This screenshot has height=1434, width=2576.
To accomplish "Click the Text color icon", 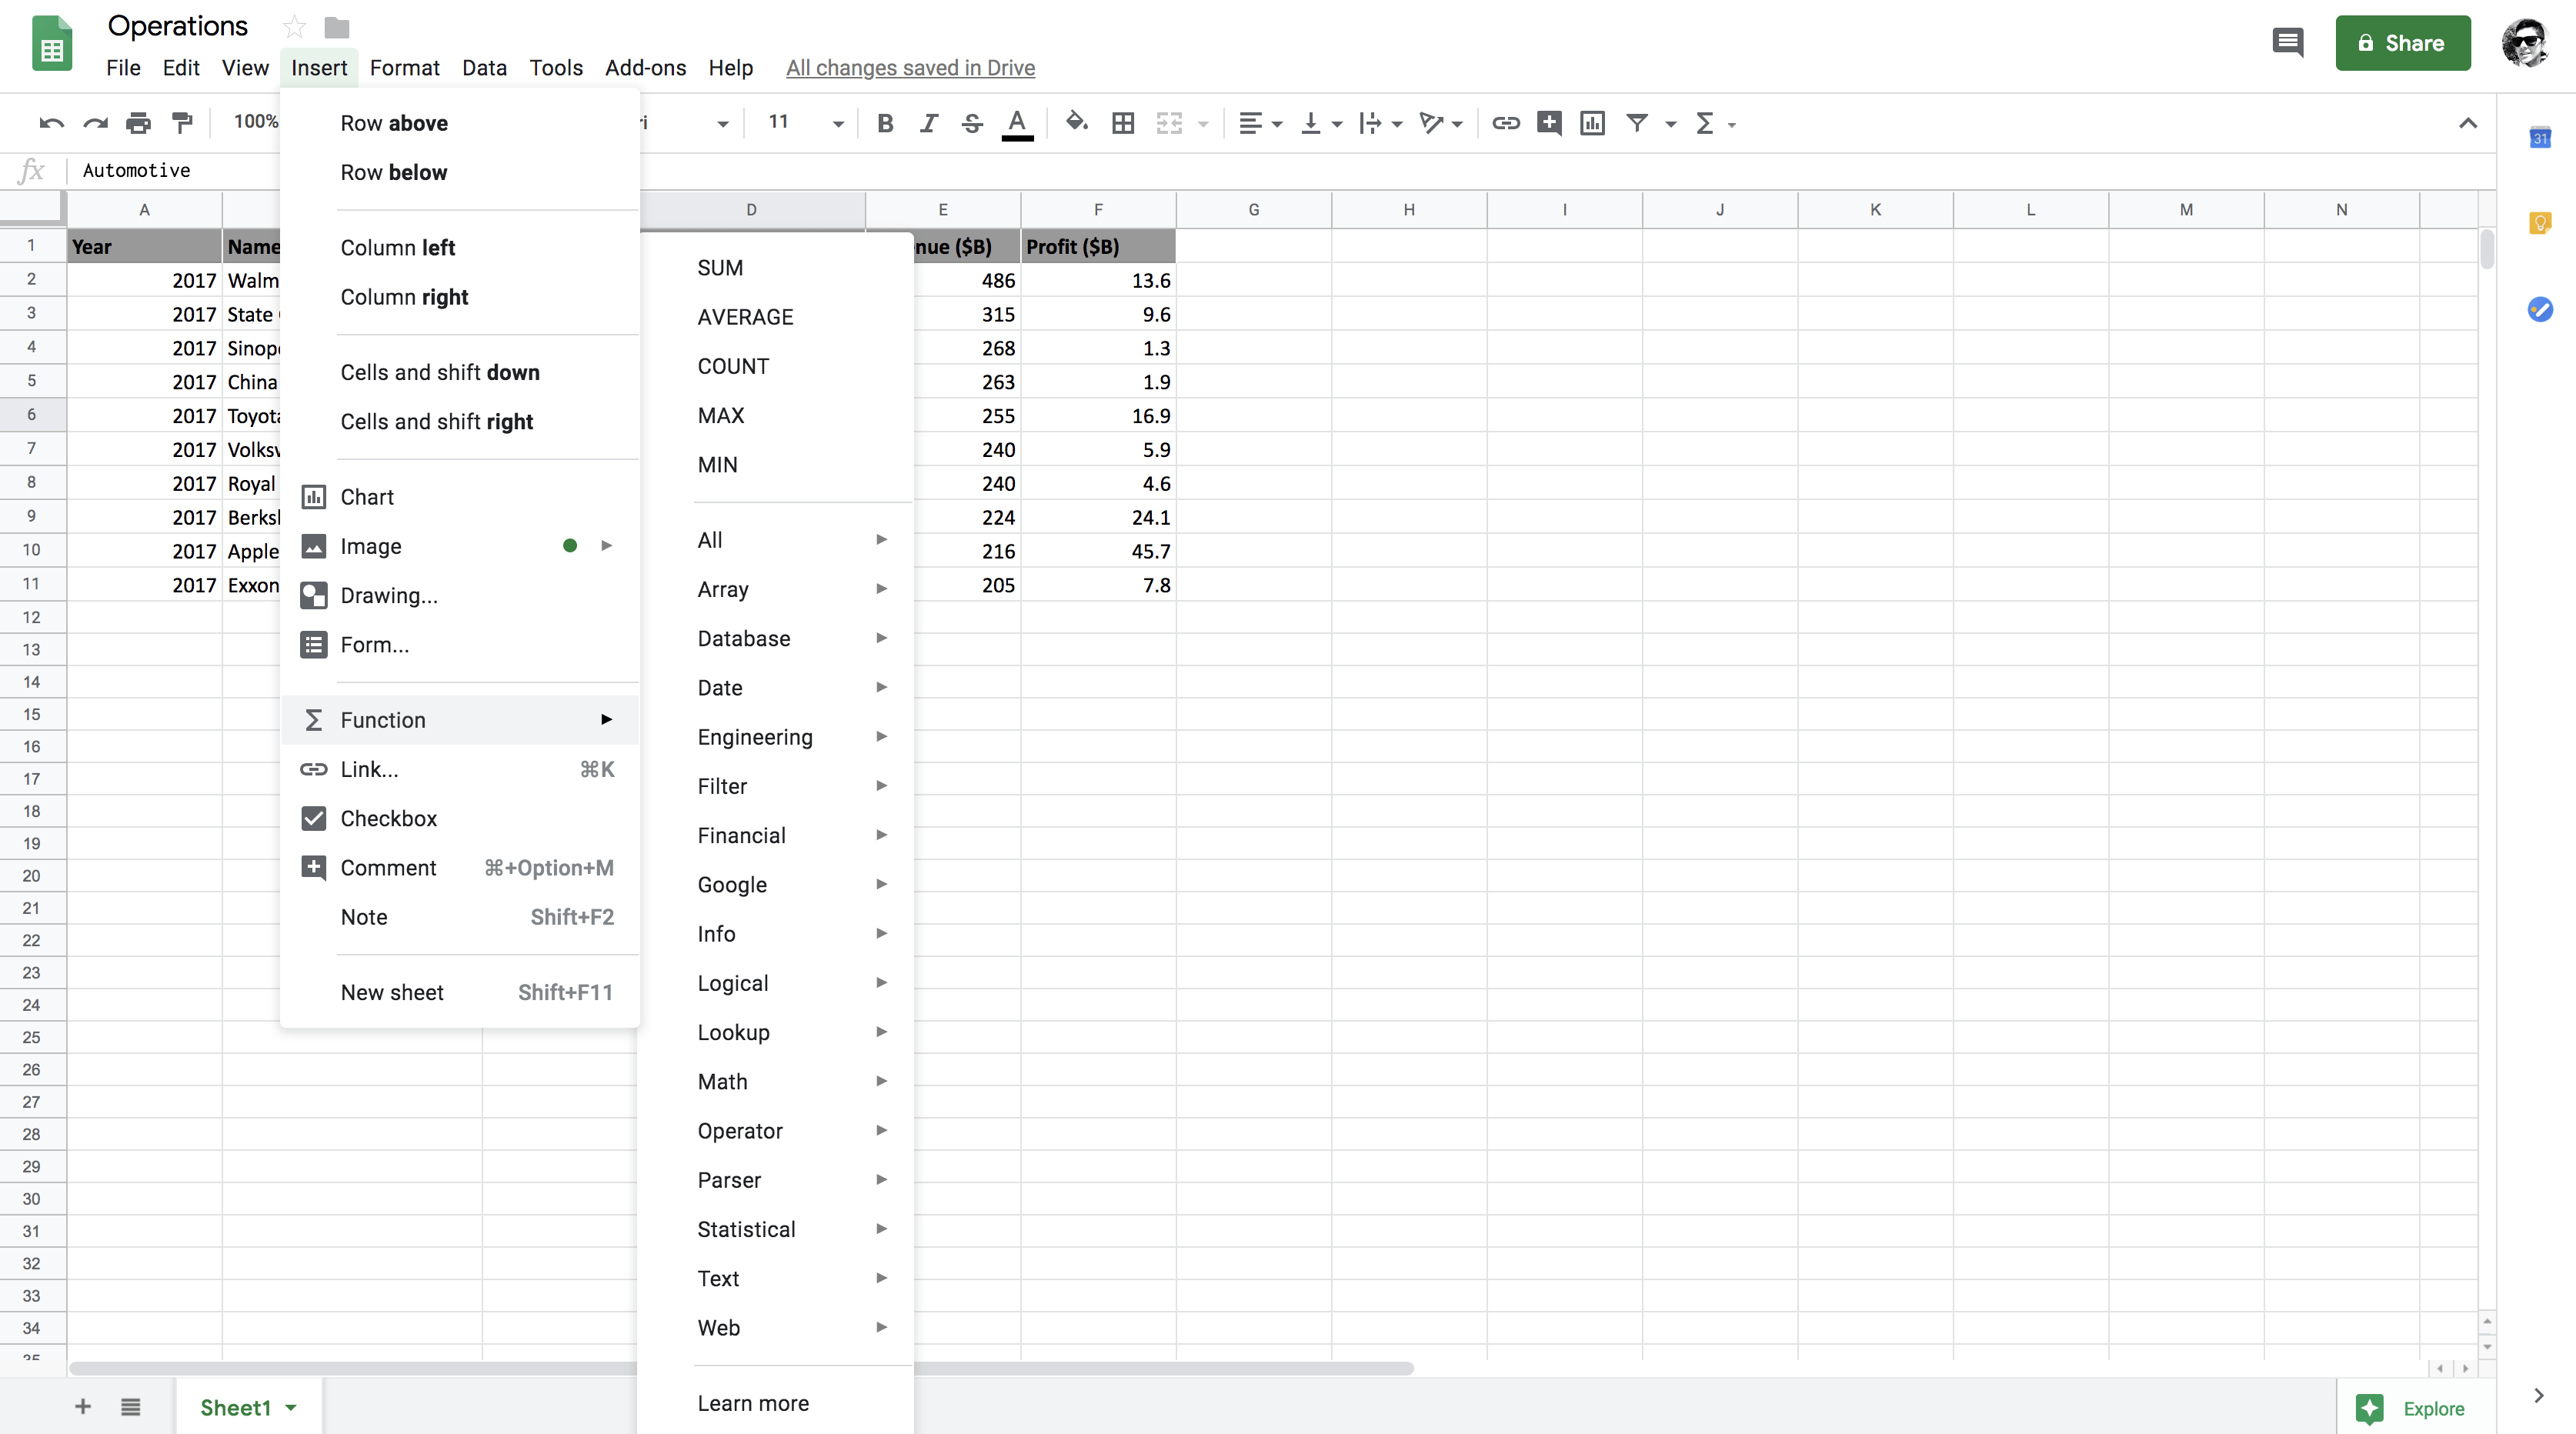I will click(1017, 122).
